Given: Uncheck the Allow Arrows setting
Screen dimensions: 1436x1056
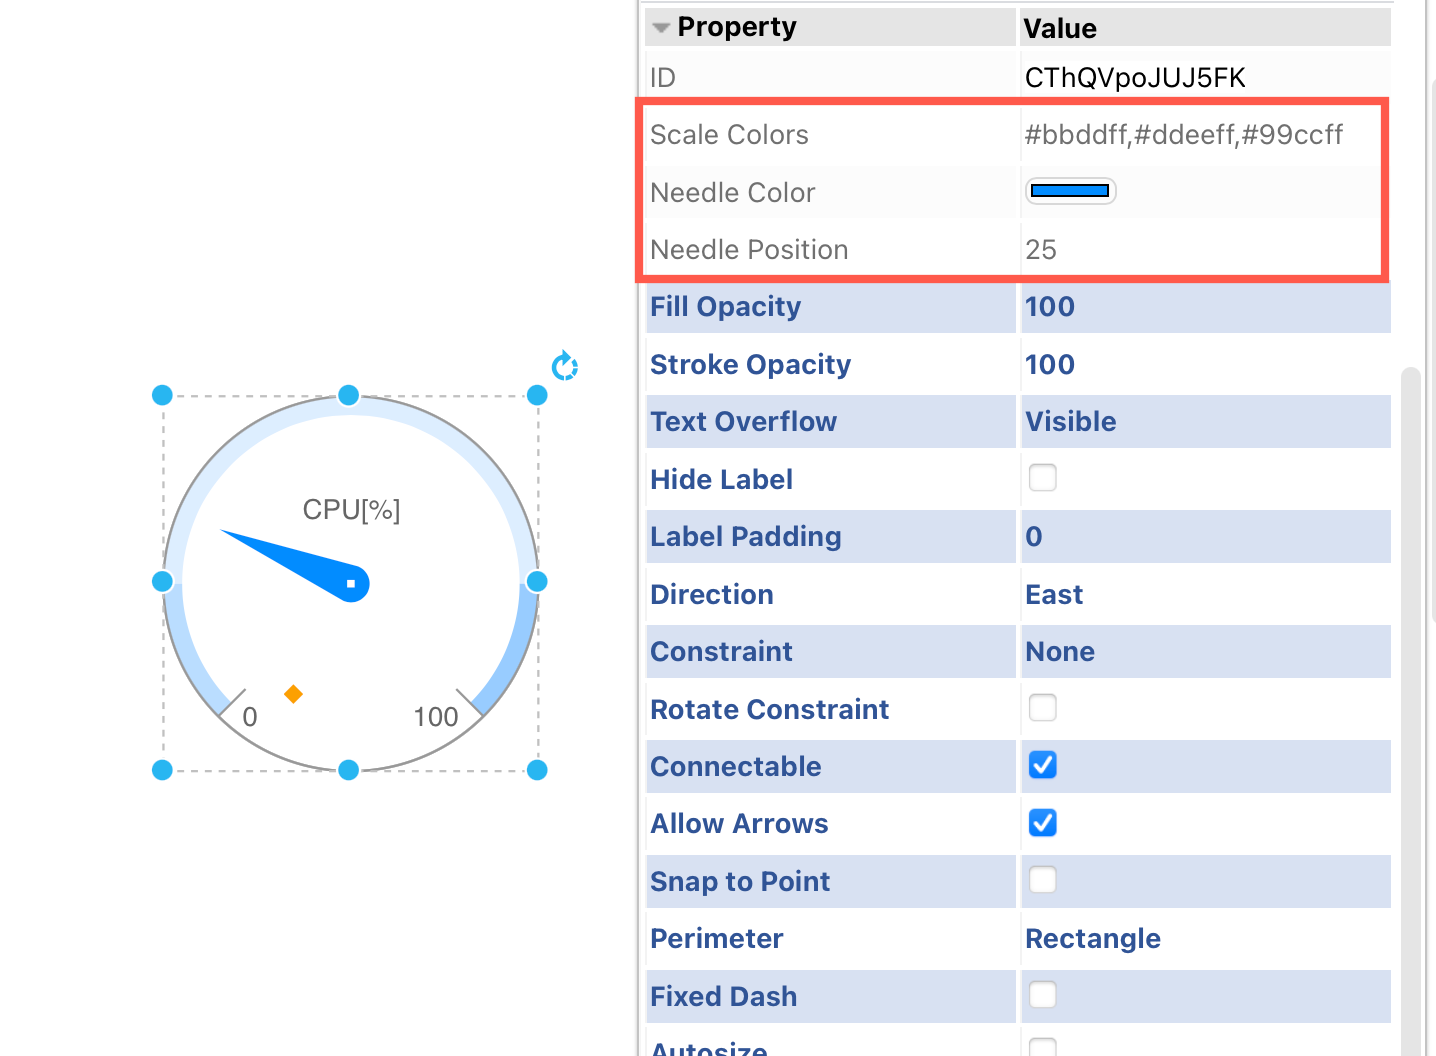Looking at the screenshot, I should 1042,822.
